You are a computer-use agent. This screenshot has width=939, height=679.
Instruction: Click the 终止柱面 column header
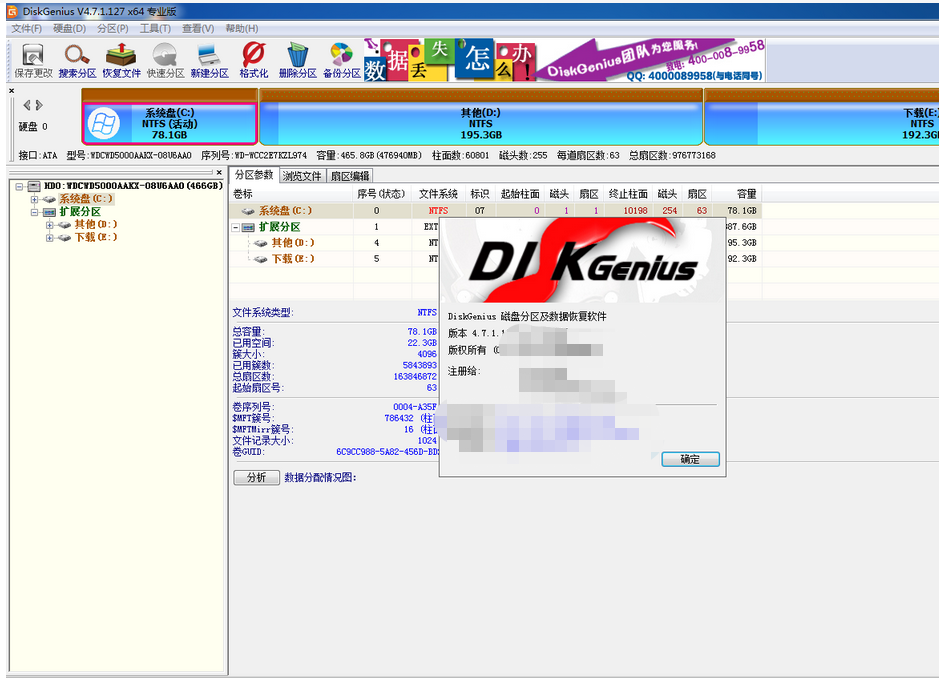(628, 194)
